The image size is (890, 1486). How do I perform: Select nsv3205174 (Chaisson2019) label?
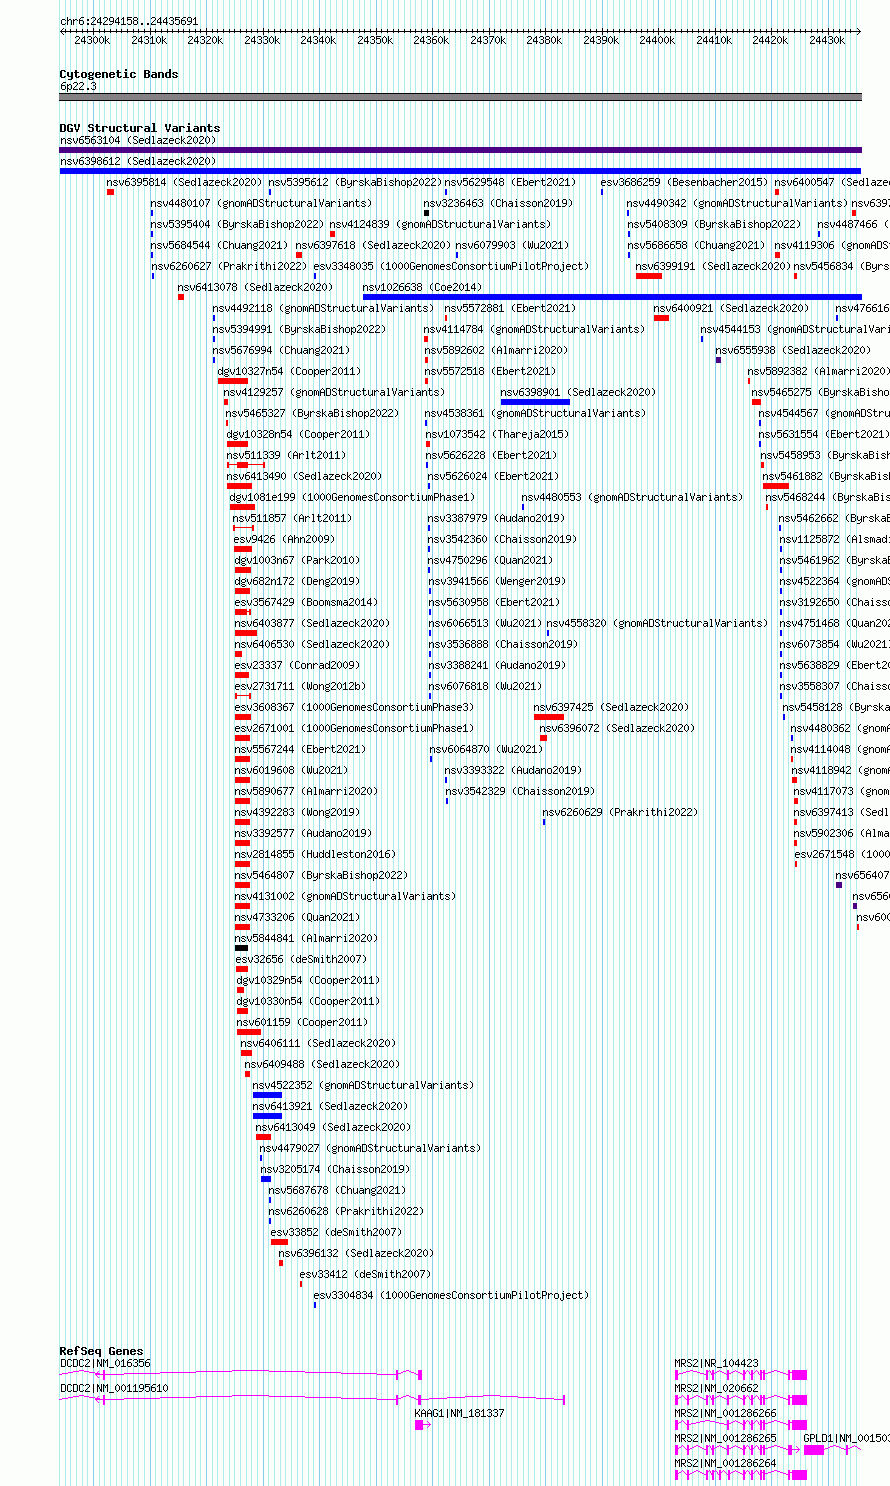point(335,1169)
